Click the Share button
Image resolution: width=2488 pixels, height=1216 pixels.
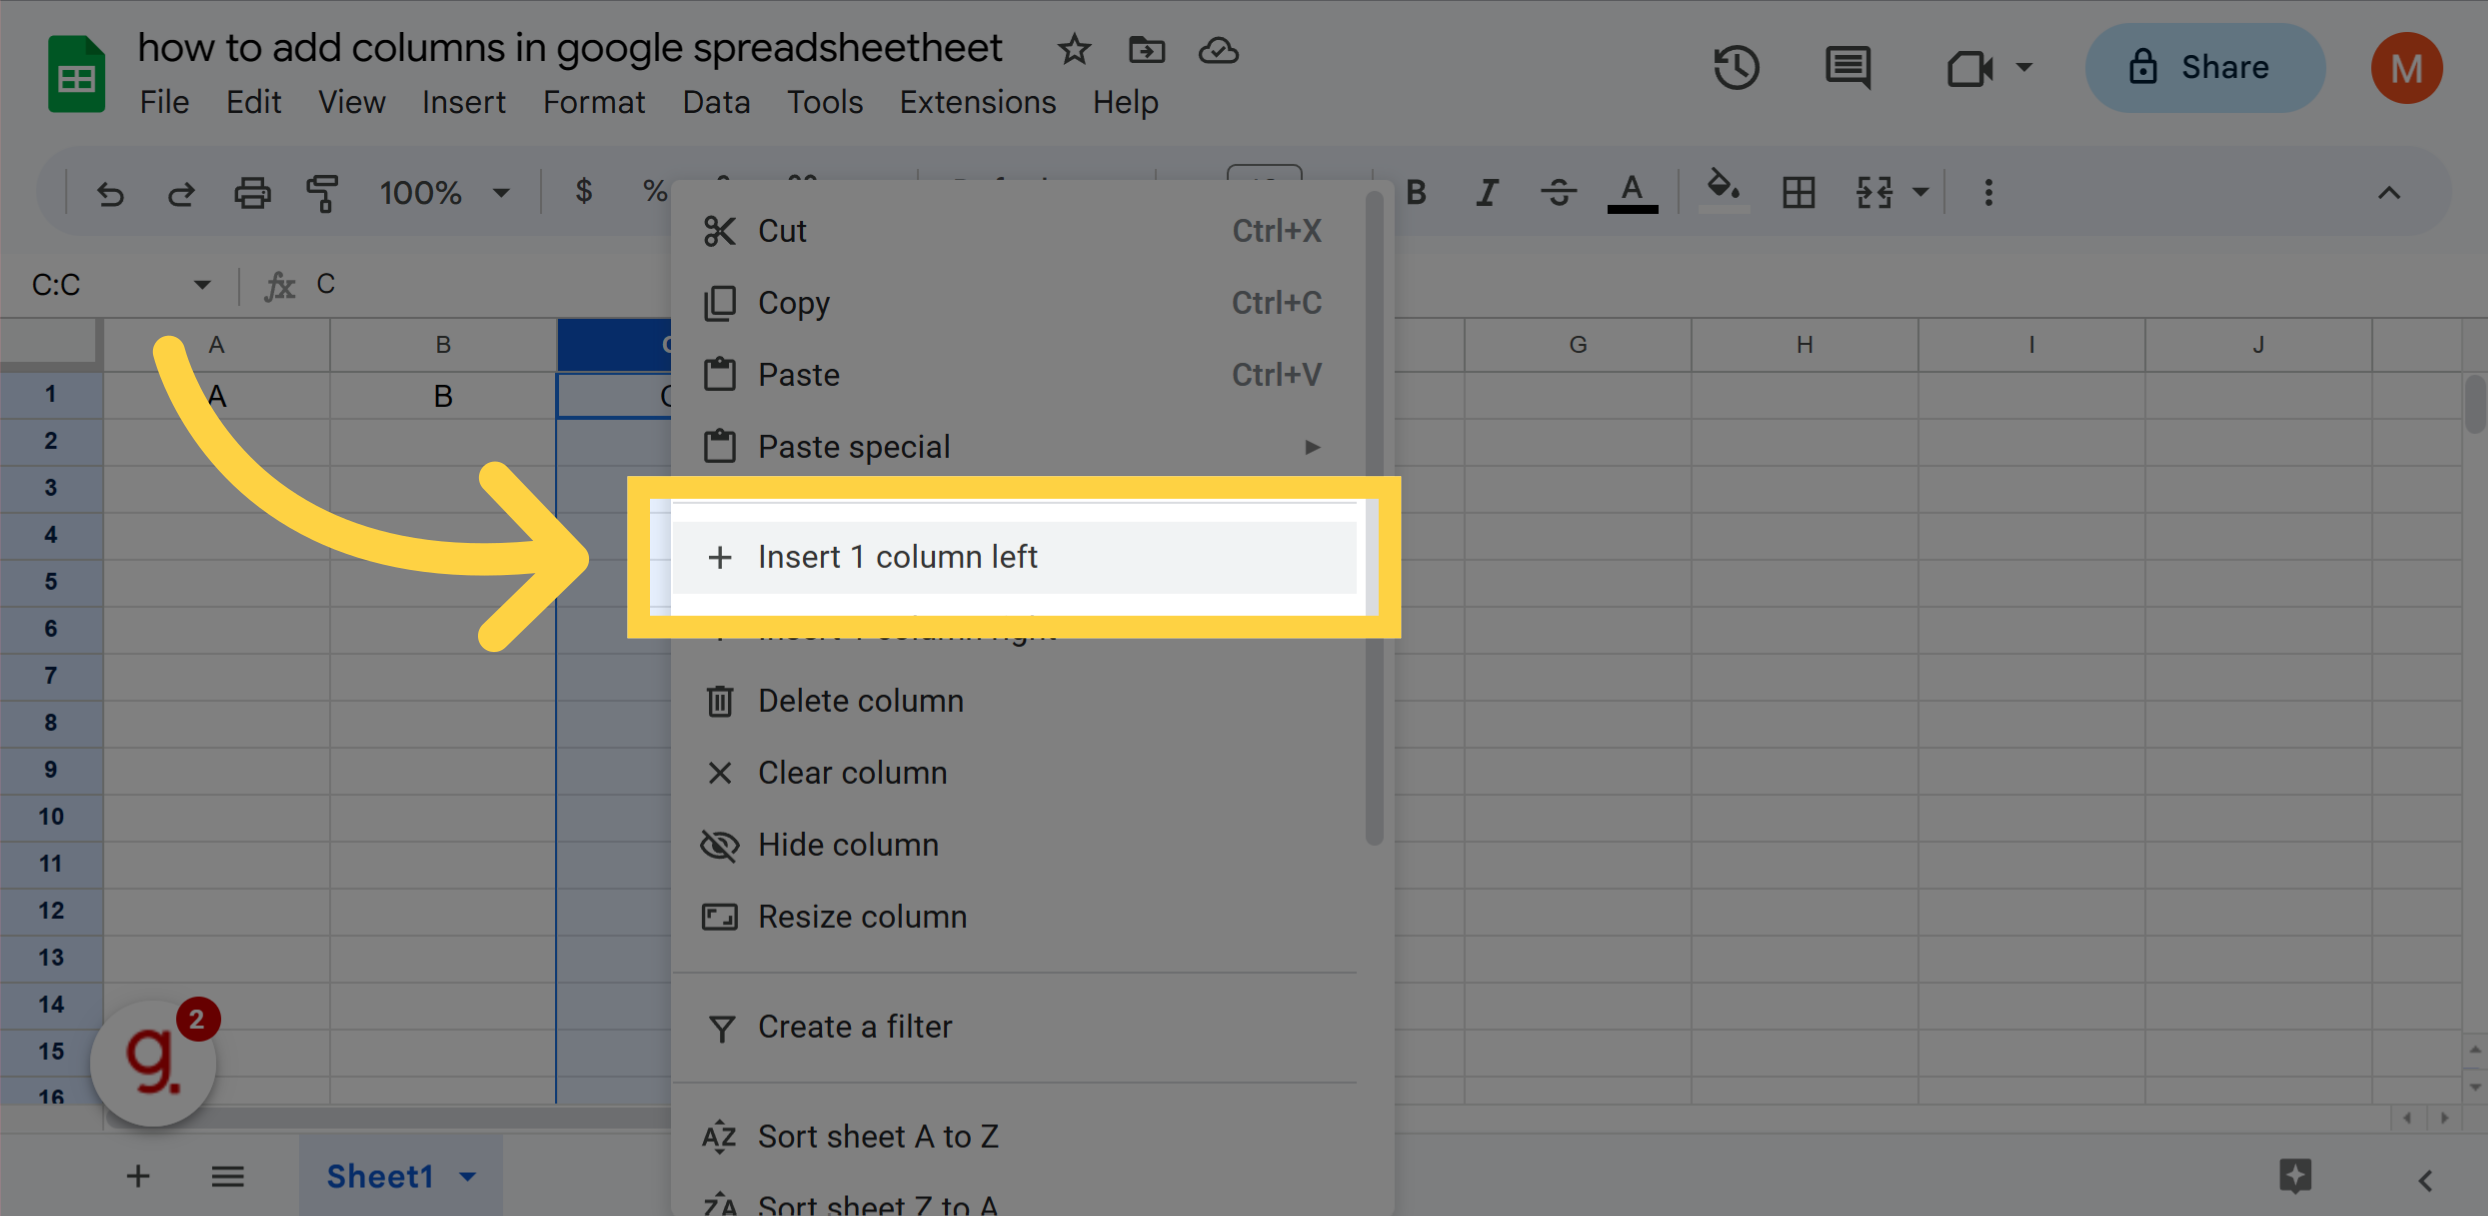[2204, 67]
